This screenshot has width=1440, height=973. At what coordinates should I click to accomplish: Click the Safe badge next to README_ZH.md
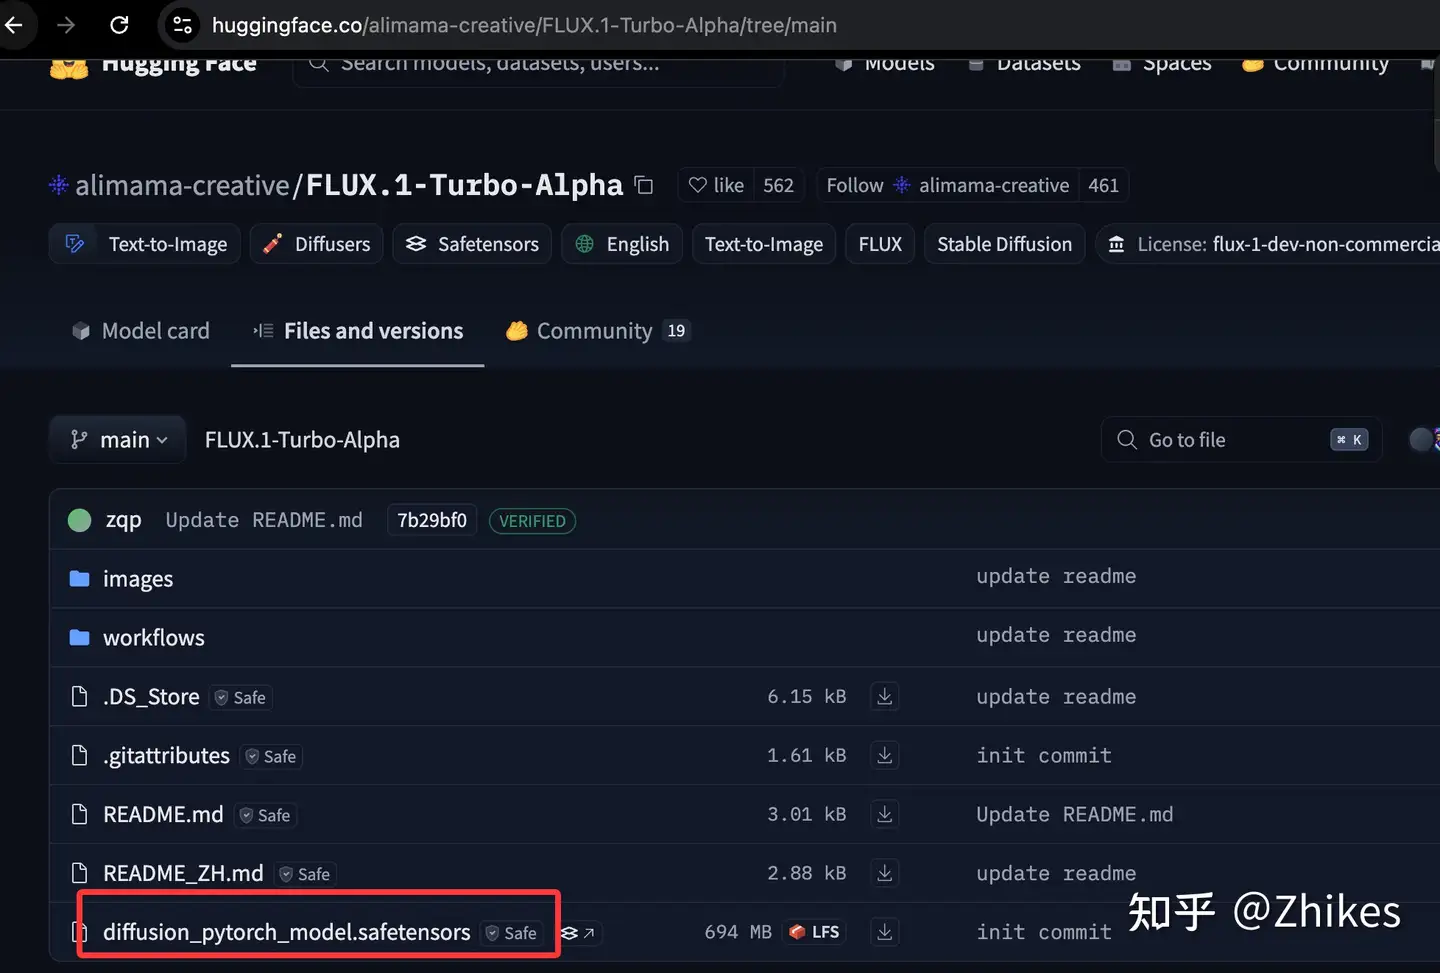click(305, 875)
